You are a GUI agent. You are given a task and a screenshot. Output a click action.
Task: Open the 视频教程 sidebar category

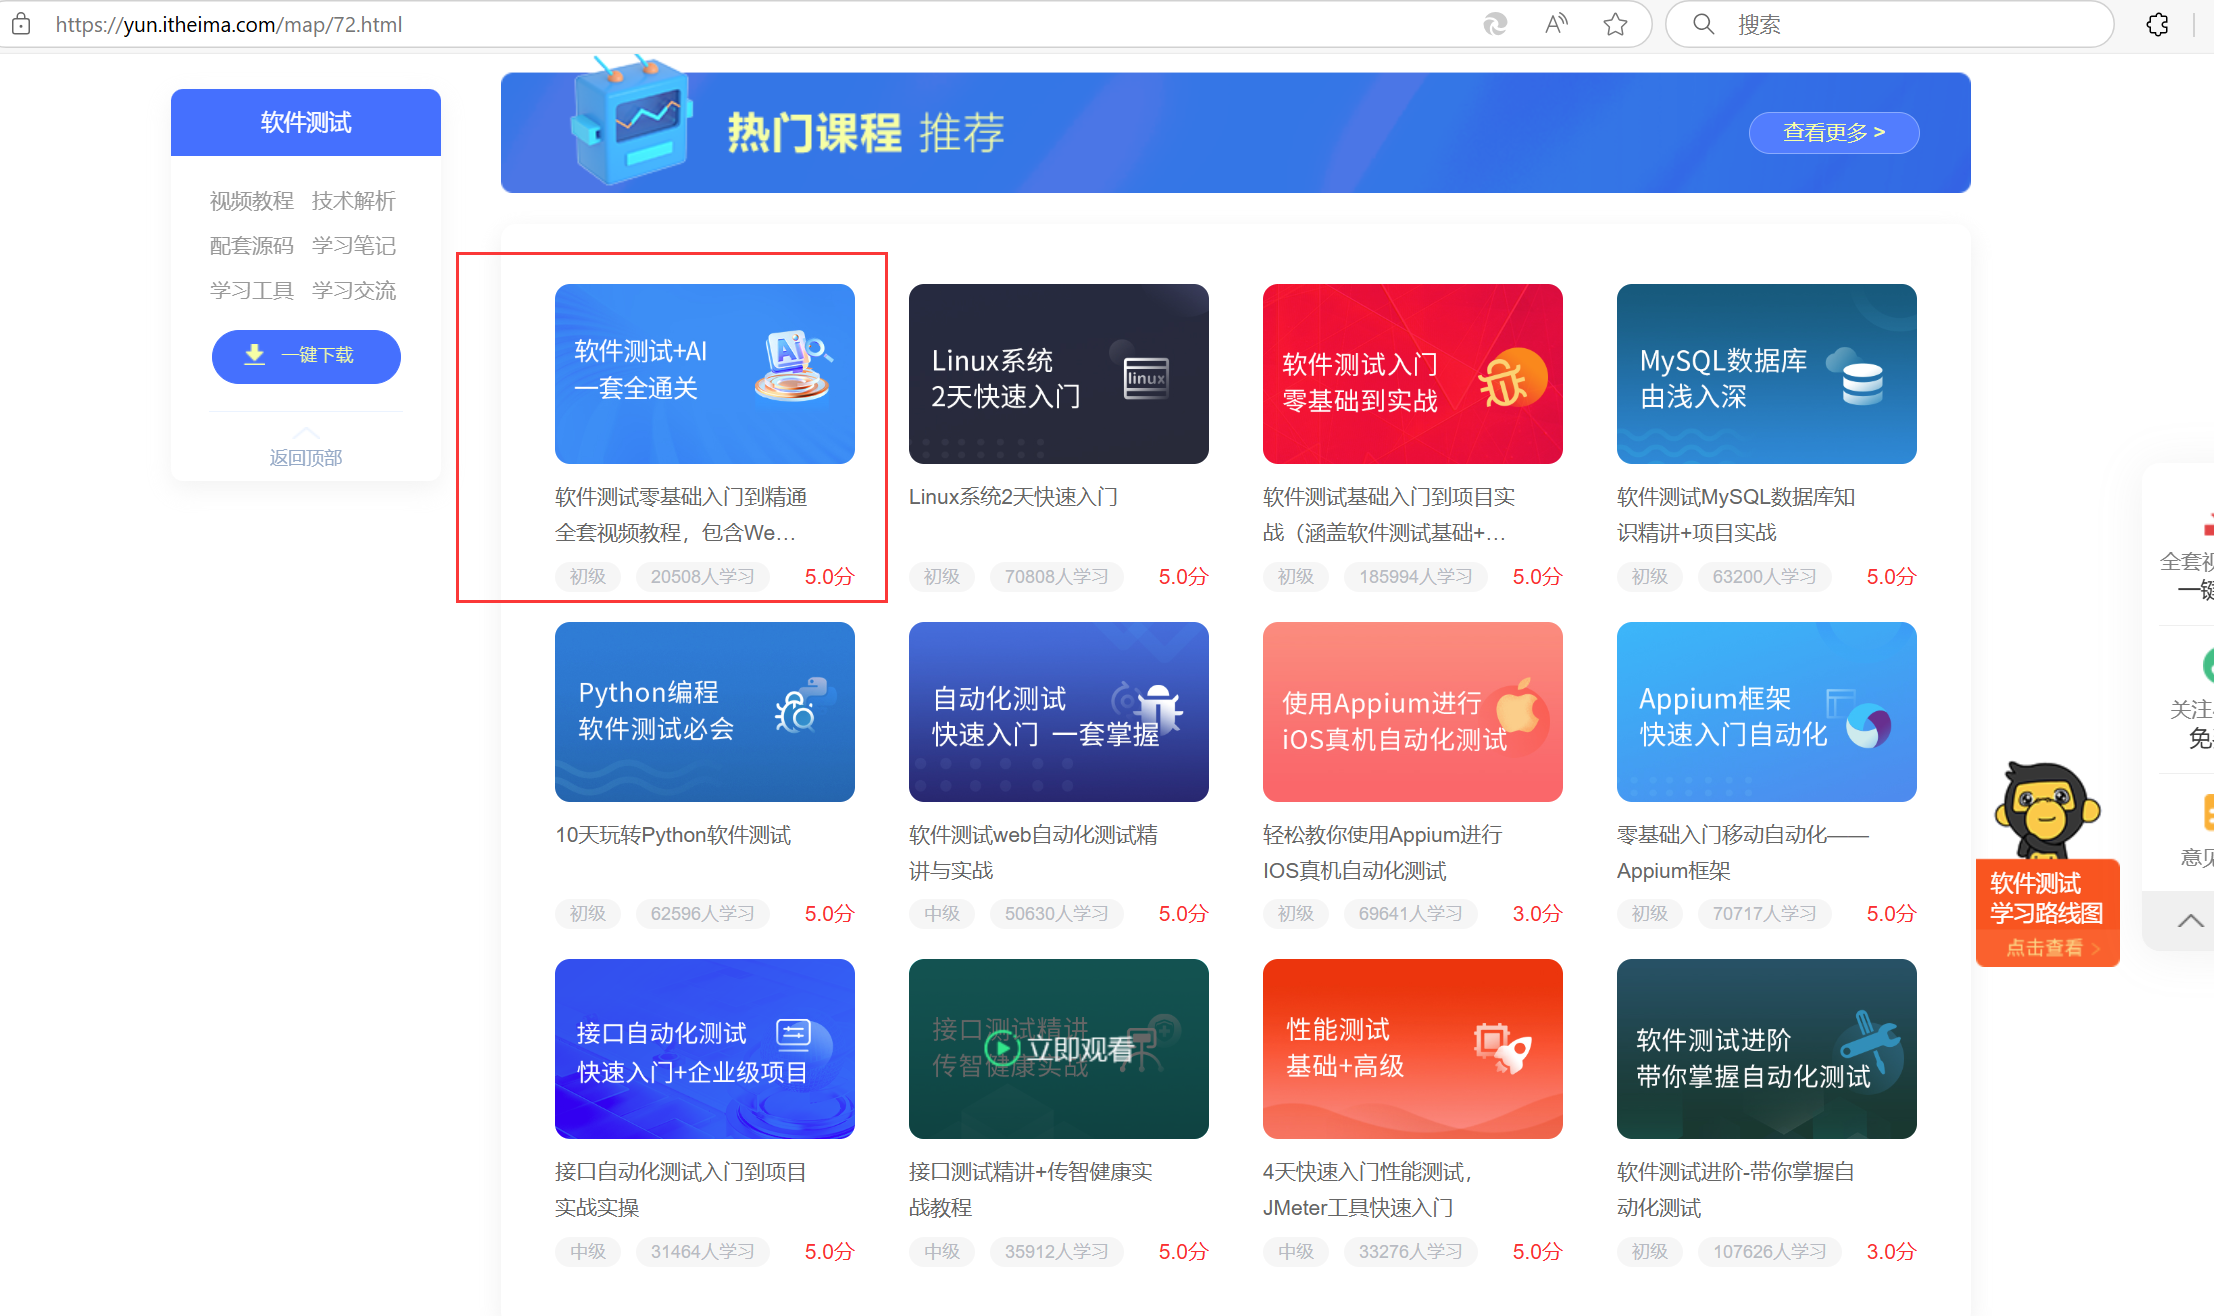[x=251, y=201]
